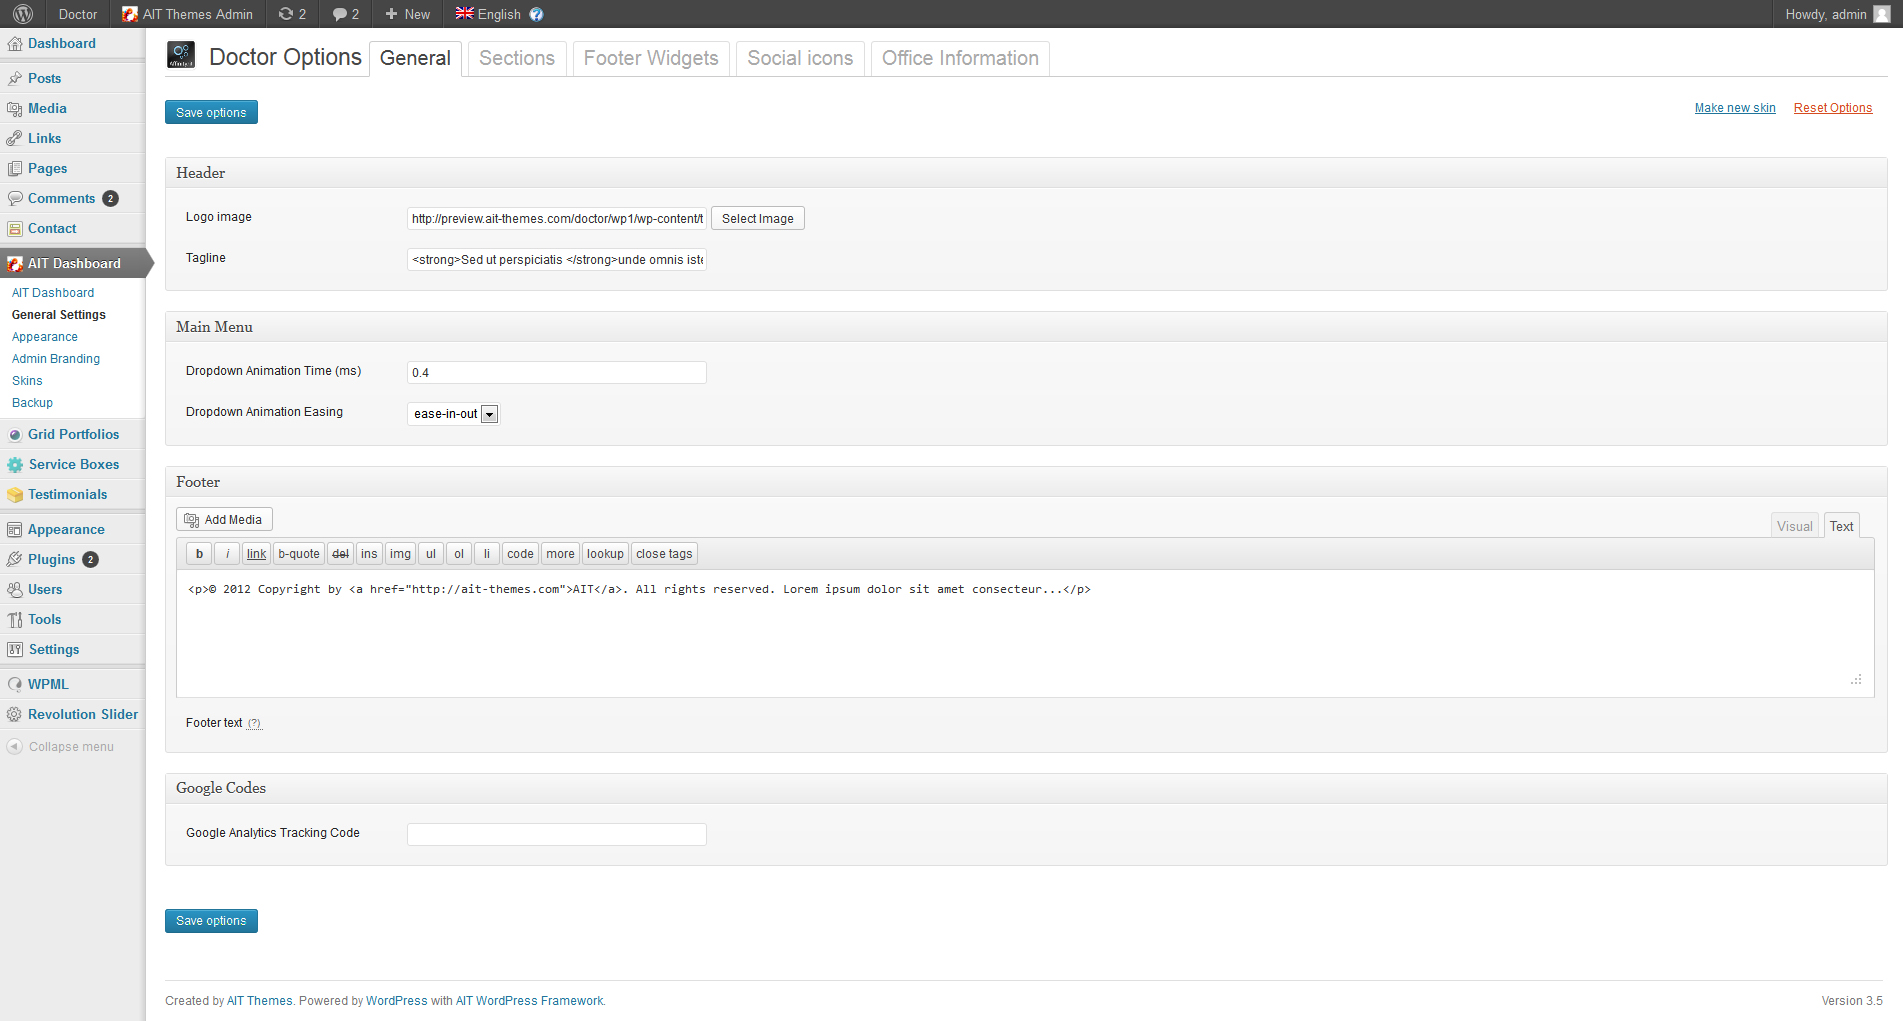
Task: Switch footer editor to Visual mode
Action: tap(1794, 526)
